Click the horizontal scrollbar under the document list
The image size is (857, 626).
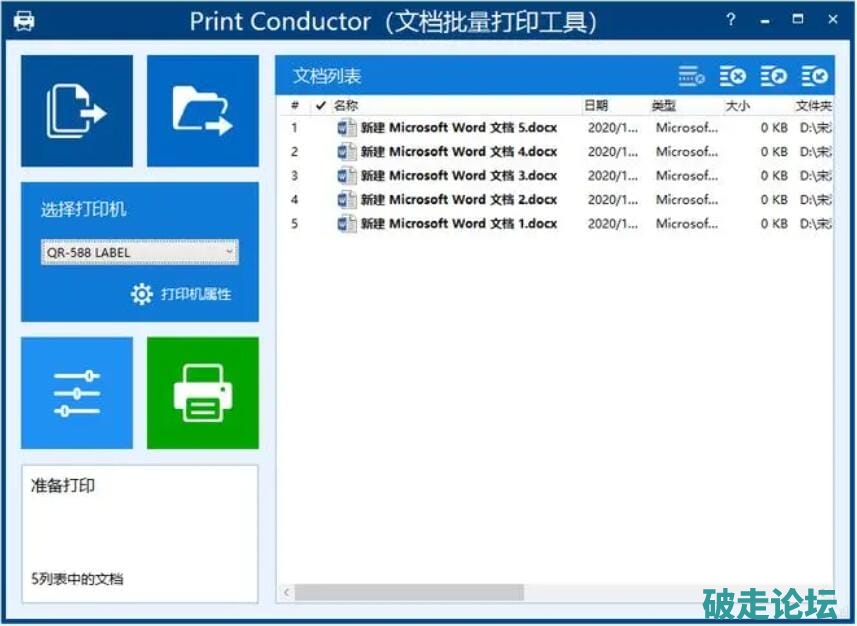(410, 593)
